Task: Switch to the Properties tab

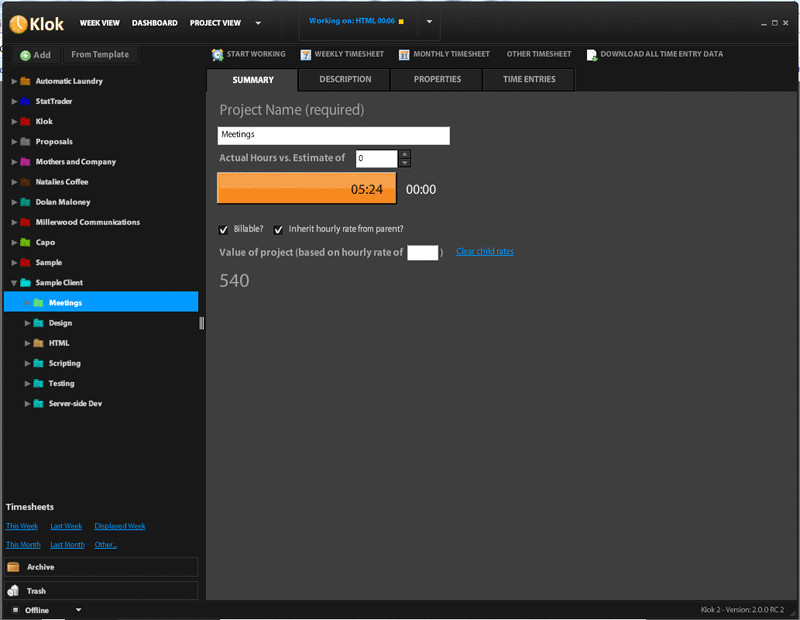Action: tap(437, 80)
